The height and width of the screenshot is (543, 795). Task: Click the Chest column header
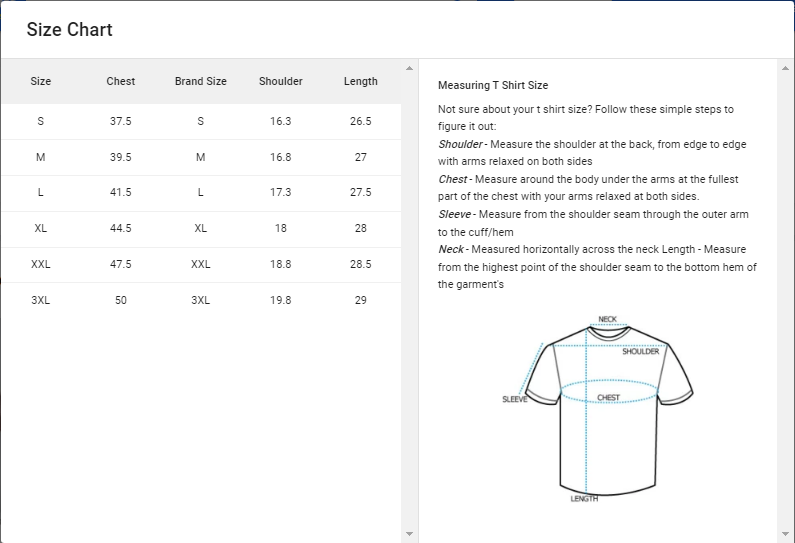point(121,81)
